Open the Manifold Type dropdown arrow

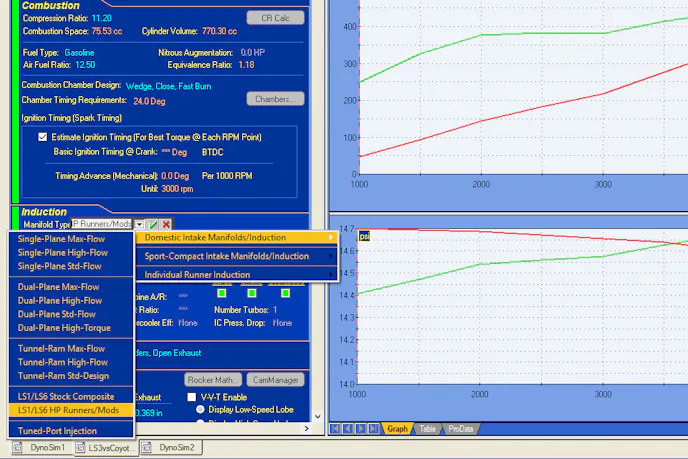140,225
